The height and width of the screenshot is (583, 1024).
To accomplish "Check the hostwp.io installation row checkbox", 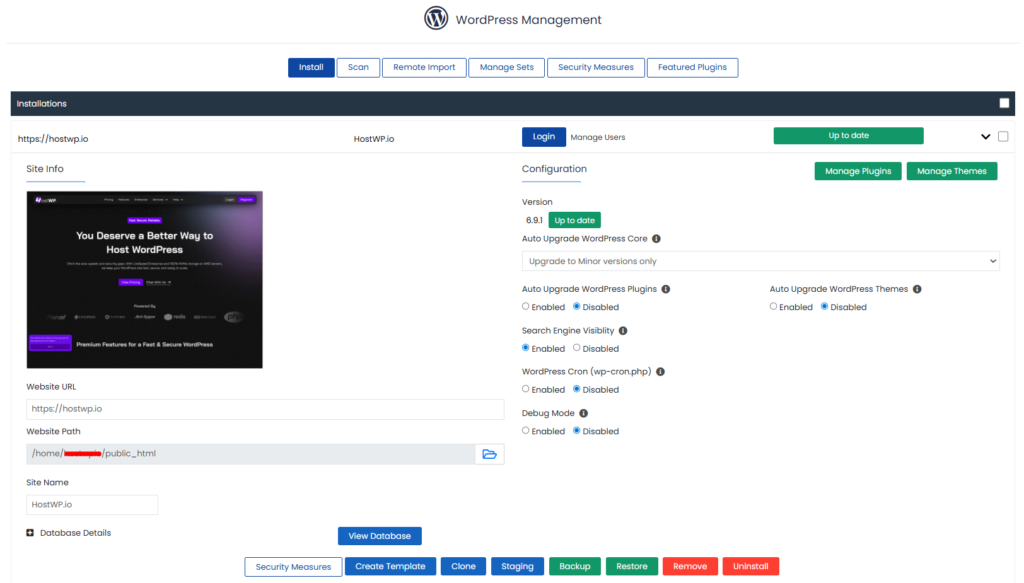I will pyautogui.click(x=1003, y=136).
